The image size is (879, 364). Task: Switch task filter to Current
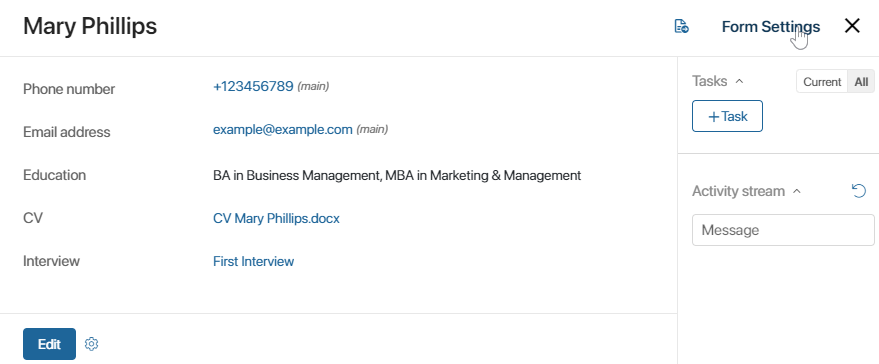coord(822,82)
